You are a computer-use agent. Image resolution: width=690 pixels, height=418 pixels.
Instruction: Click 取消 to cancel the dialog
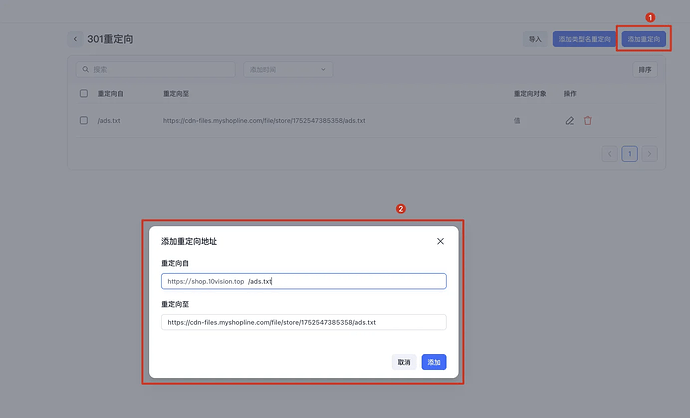403,362
